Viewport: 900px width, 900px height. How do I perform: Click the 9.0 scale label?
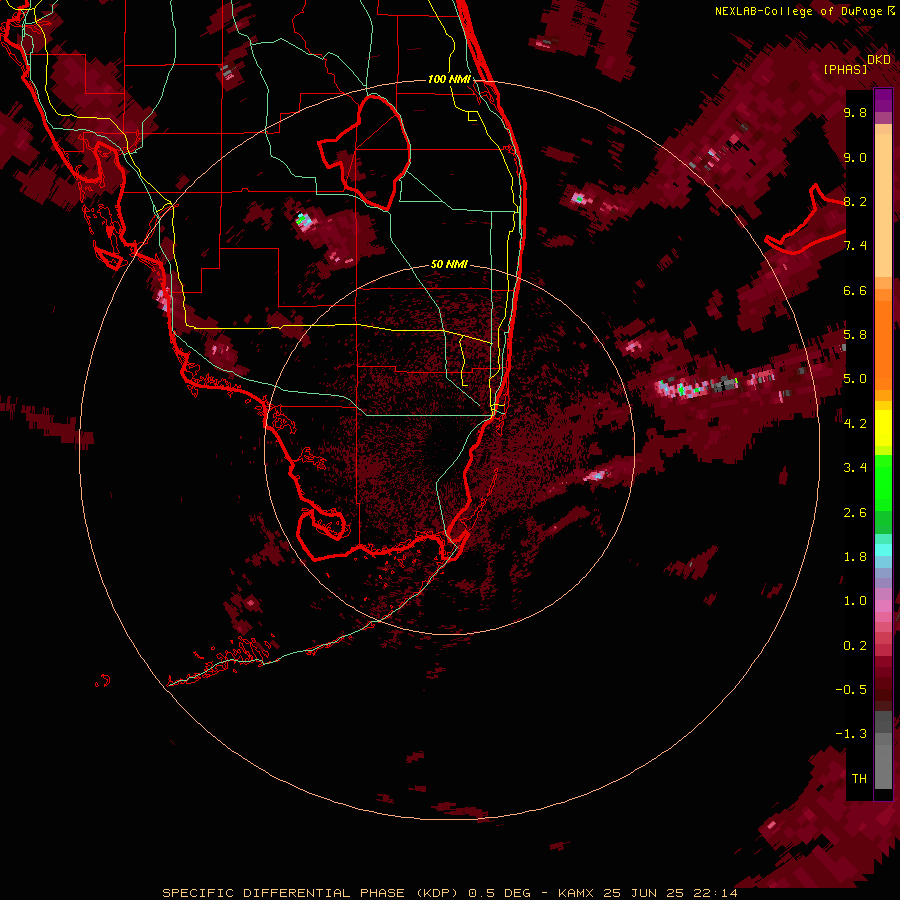click(855, 157)
